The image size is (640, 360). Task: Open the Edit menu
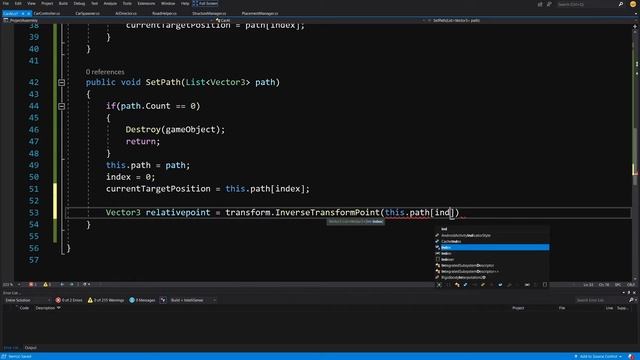pyautogui.click(x=18, y=3)
